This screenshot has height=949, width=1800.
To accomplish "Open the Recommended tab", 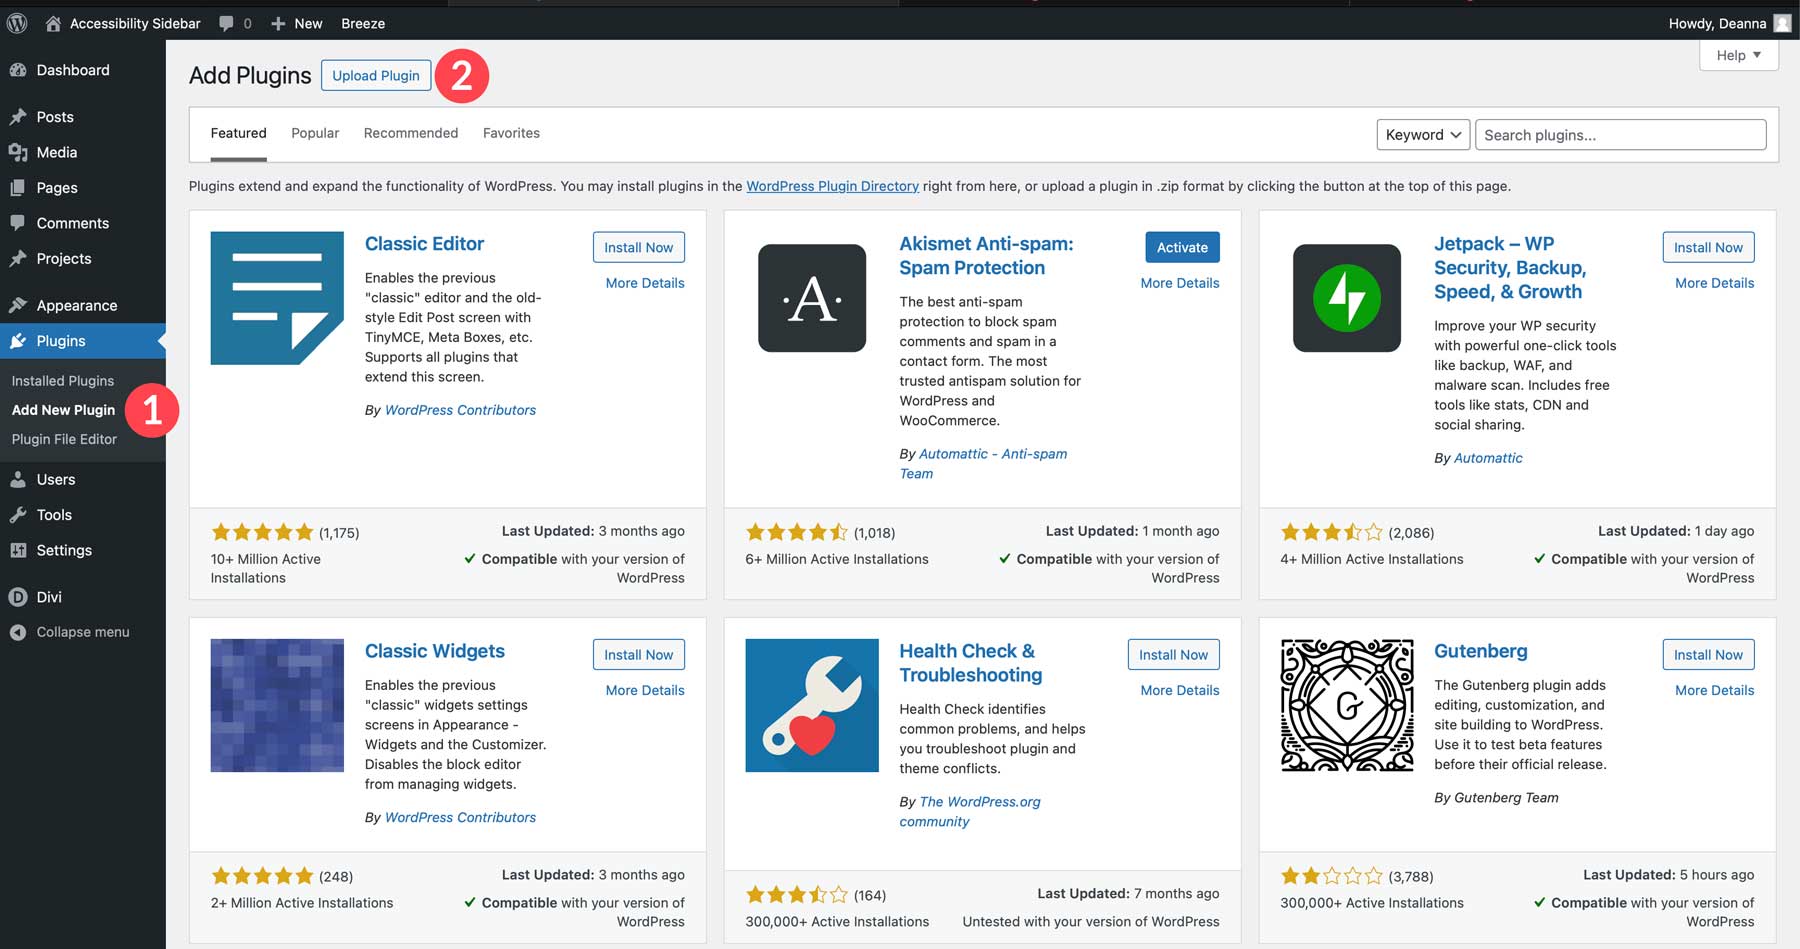I will pyautogui.click(x=410, y=132).
